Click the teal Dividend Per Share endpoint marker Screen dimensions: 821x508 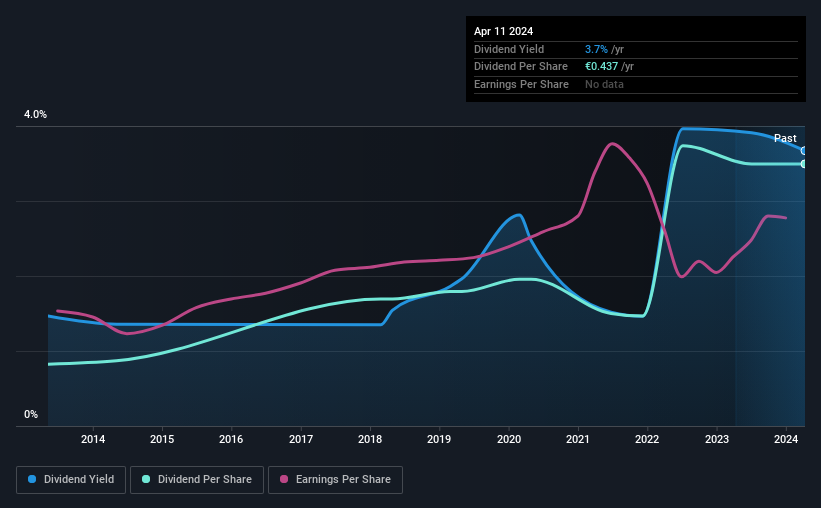pyautogui.click(x=803, y=164)
